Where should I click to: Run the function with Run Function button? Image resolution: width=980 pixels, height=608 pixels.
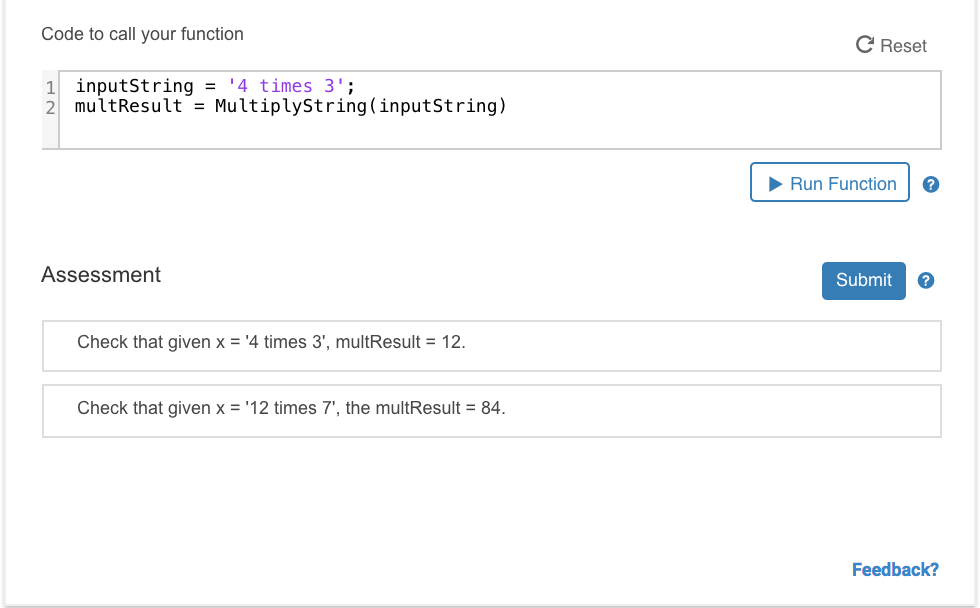tap(830, 183)
